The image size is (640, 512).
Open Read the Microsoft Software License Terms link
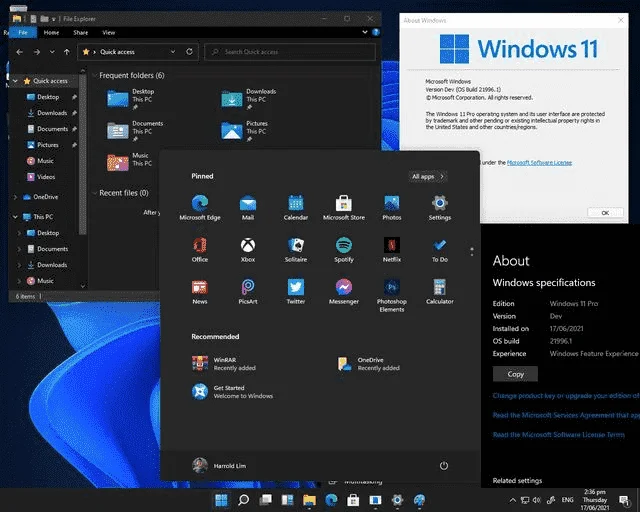point(558,435)
